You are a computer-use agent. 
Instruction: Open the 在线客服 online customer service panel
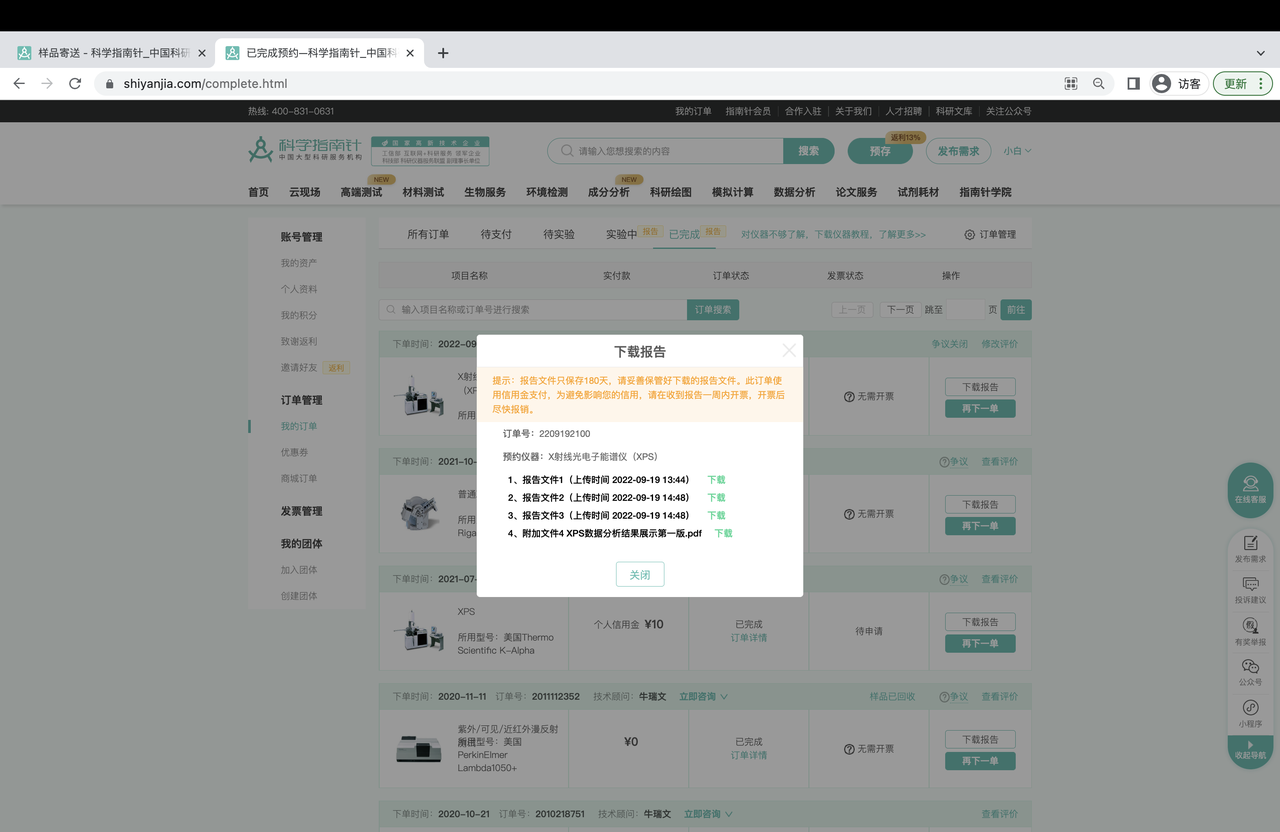(1250, 492)
